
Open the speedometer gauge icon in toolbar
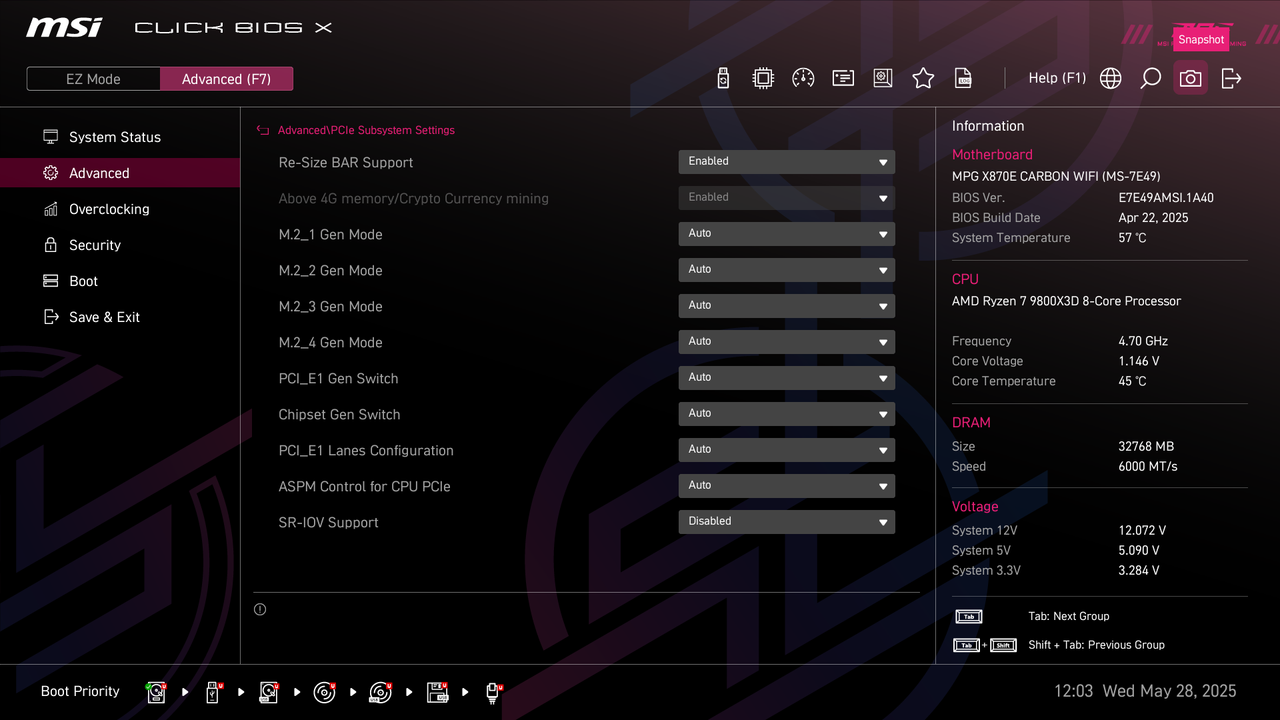(803, 78)
